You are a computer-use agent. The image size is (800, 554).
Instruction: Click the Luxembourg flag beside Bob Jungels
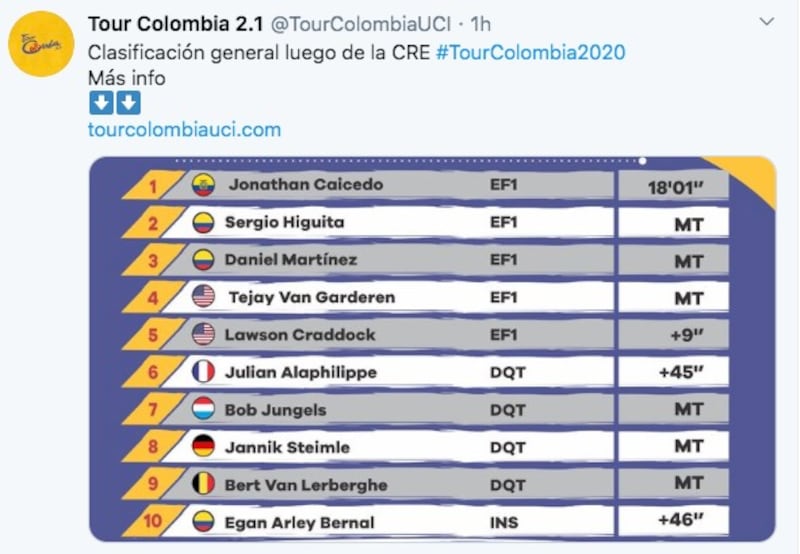pyautogui.click(x=203, y=409)
